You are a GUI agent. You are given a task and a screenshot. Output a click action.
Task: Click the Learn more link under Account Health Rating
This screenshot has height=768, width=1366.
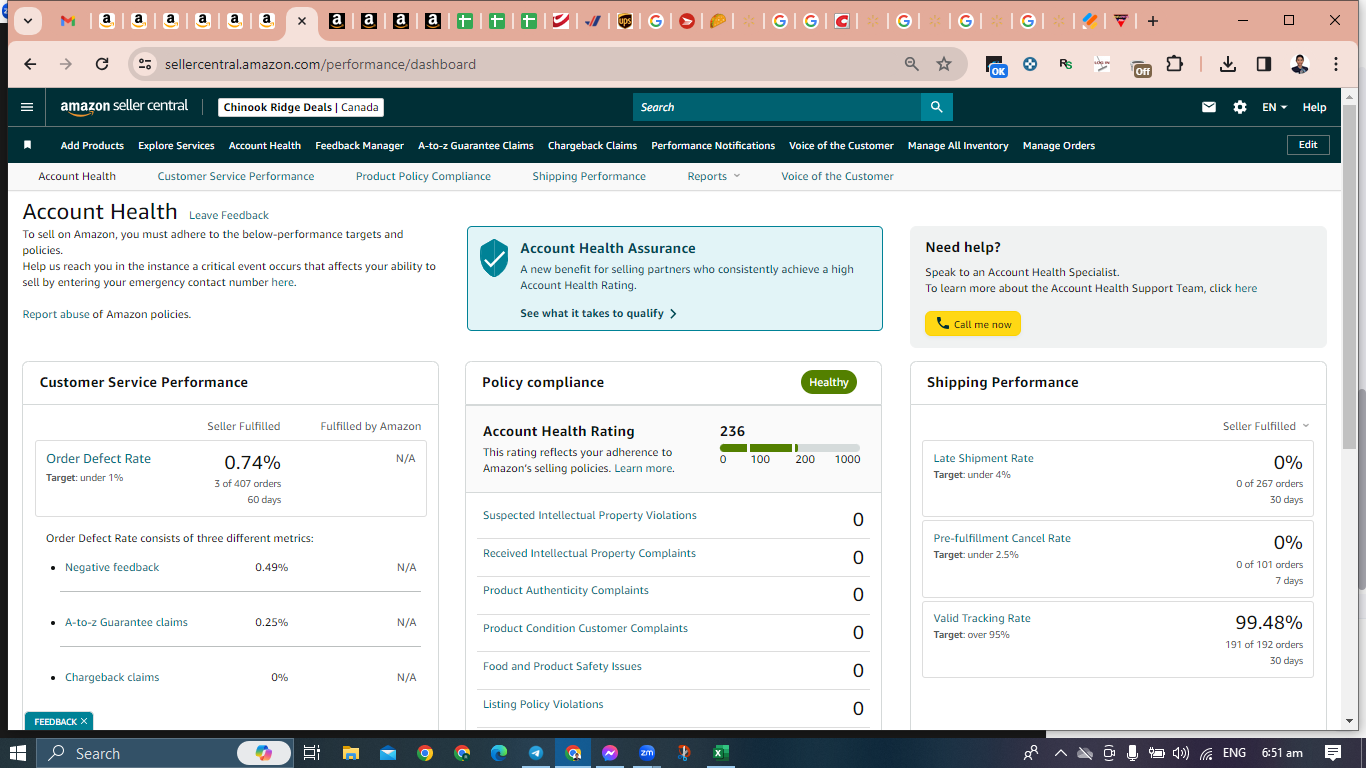click(x=644, y=468)
